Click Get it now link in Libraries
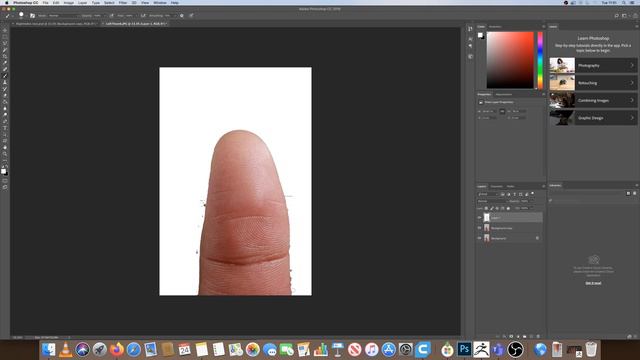640x360 pixels. tap(593, 283)
